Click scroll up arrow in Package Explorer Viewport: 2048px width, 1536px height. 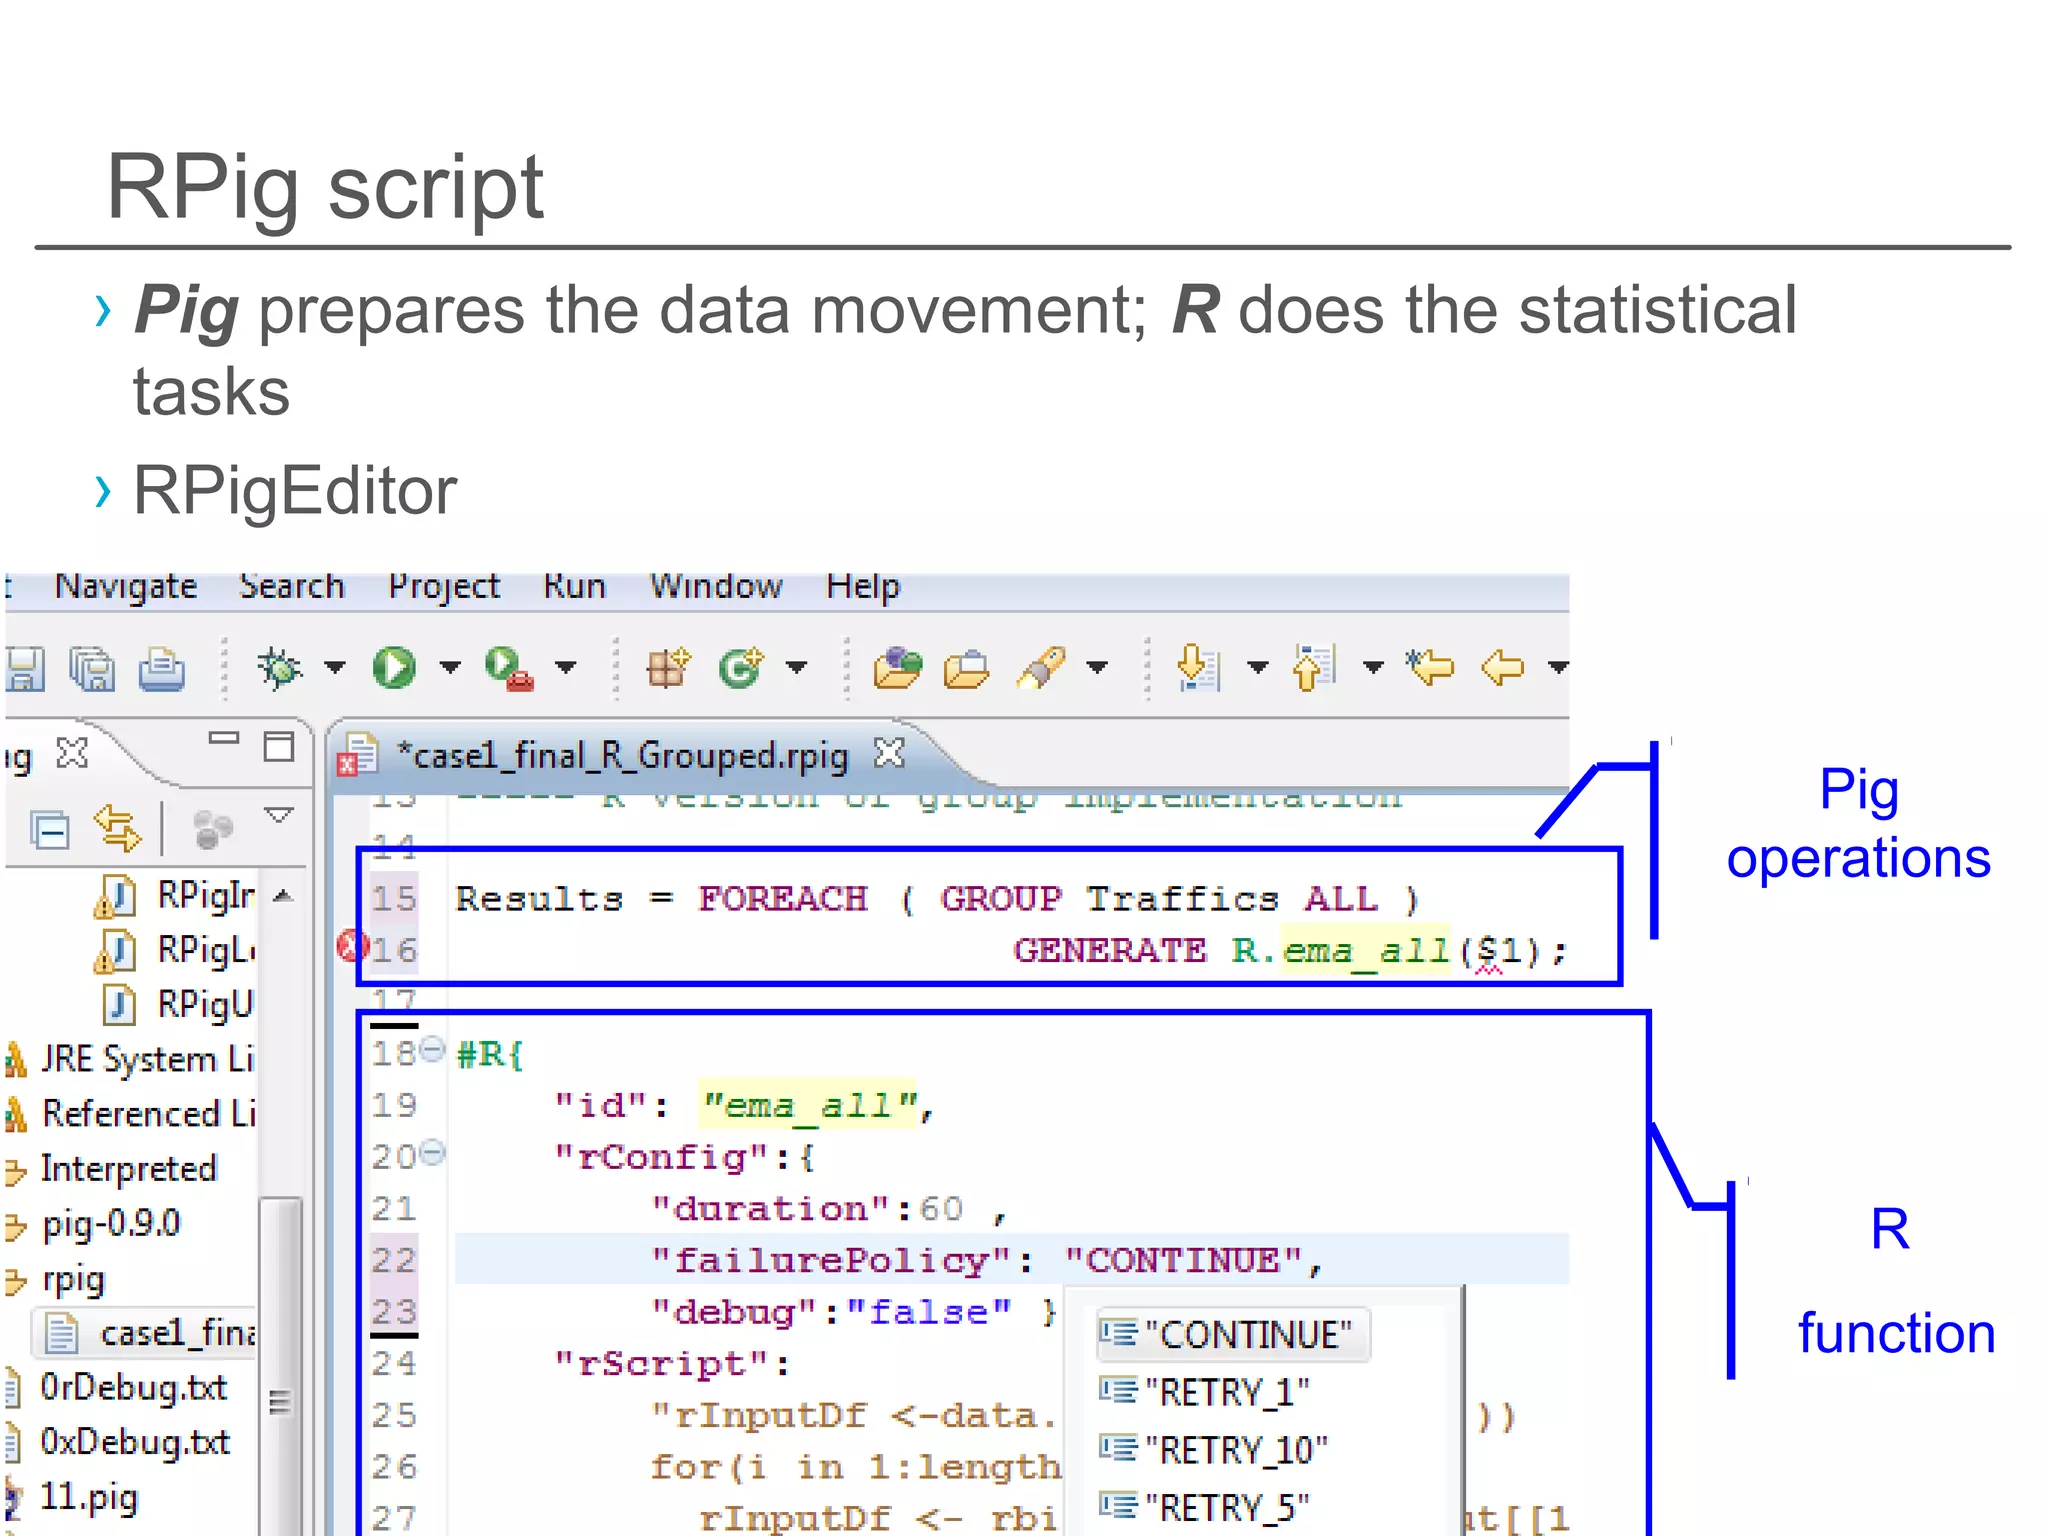[283, 895]
